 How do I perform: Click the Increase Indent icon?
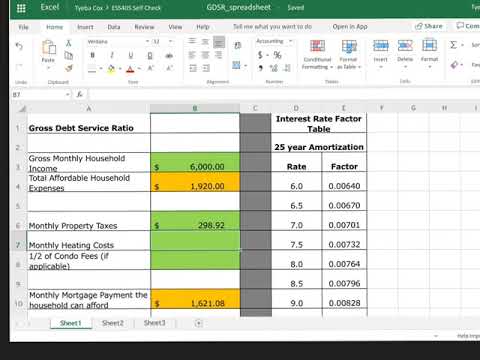click(206, 68)
